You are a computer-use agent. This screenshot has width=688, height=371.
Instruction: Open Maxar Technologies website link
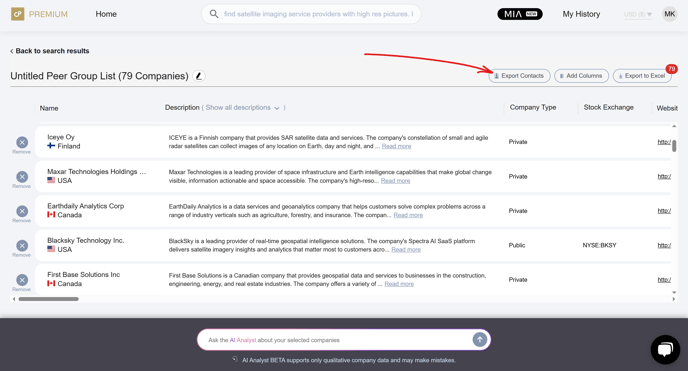[x=664, y=176]
